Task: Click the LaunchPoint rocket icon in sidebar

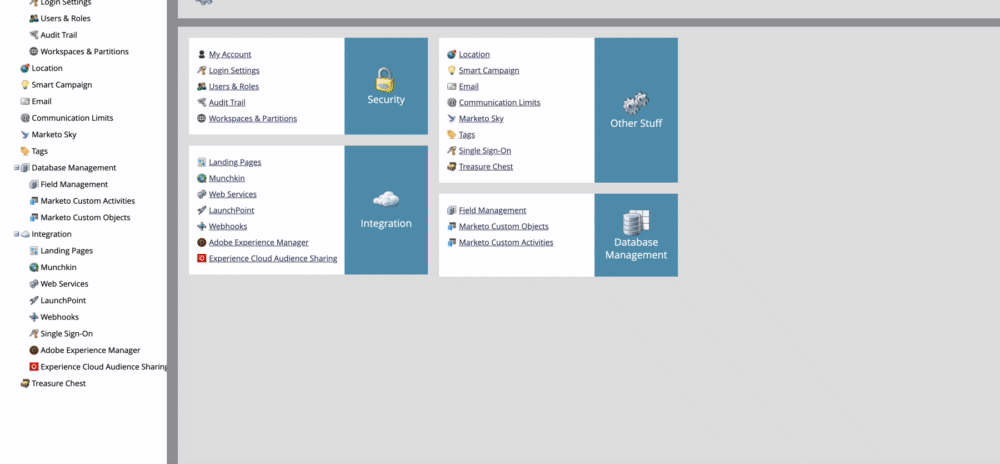Action: (34, 300)
